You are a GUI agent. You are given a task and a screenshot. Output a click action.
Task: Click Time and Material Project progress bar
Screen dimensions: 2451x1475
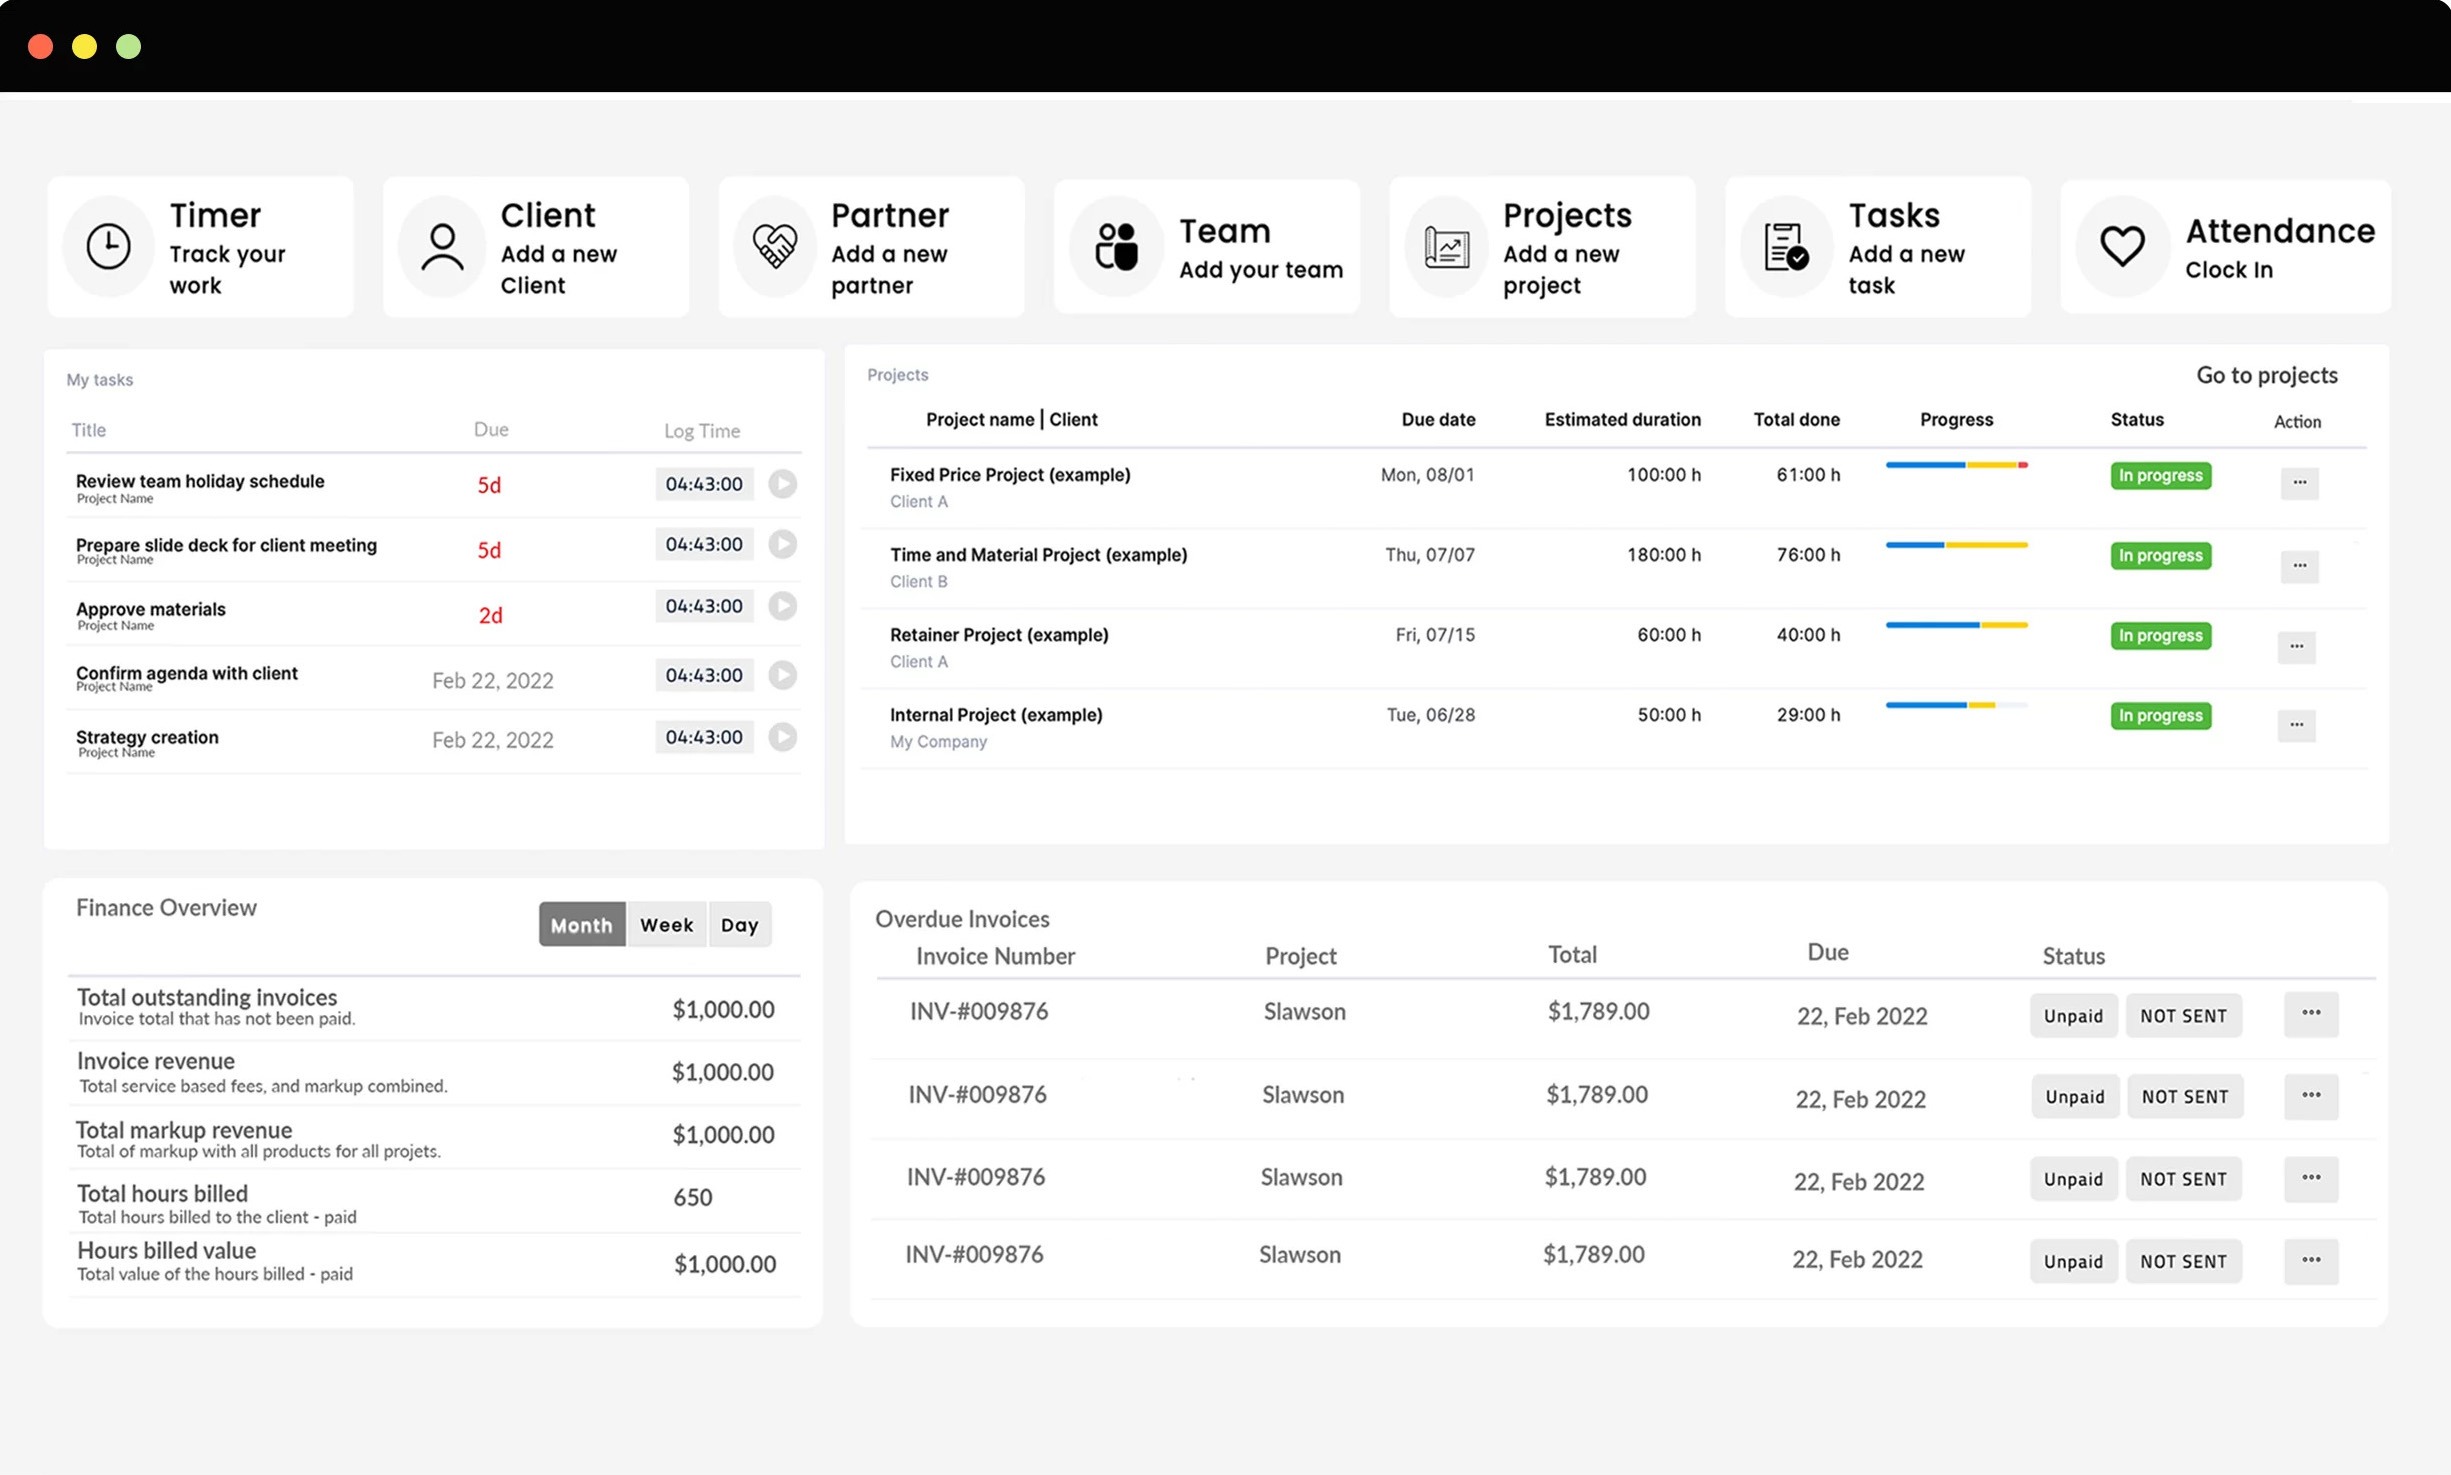[x=1956, y=545]
